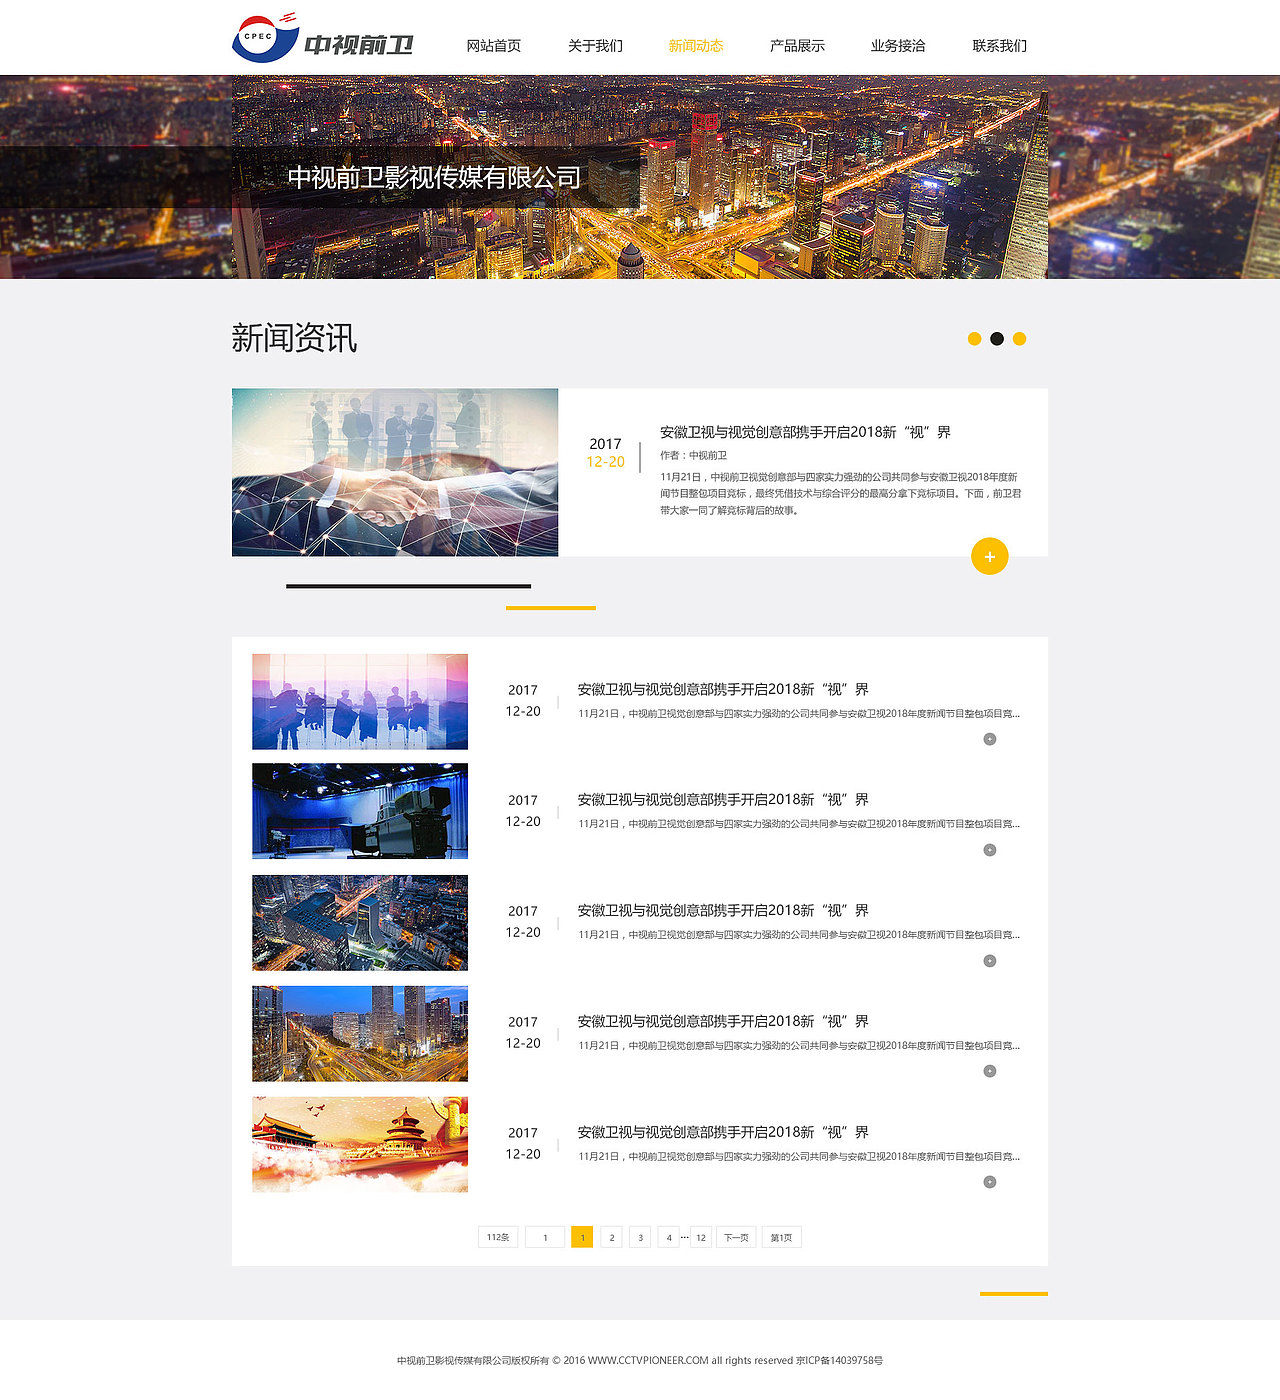Go to page 12 in pagination

[x=700, y=1237]
